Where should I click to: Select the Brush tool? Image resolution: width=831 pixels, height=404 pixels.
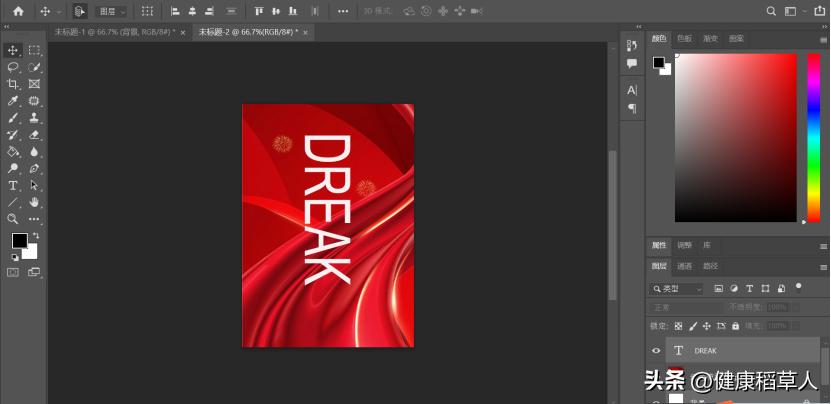point(13,118)
